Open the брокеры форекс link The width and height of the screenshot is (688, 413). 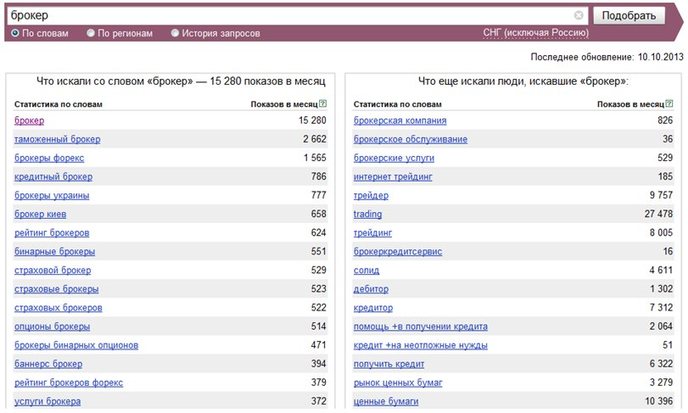pos(49,158)
